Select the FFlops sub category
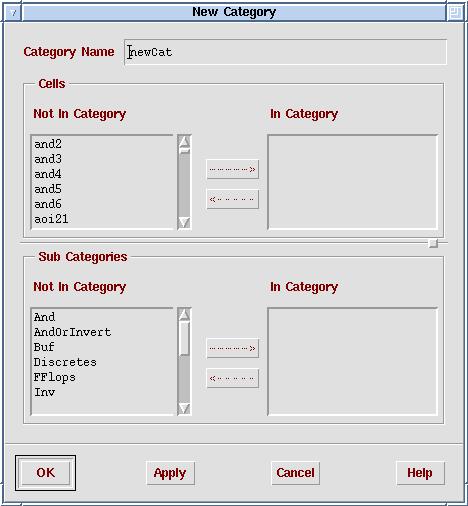Screen dimensions: 468x506 (x=54, y=377)
